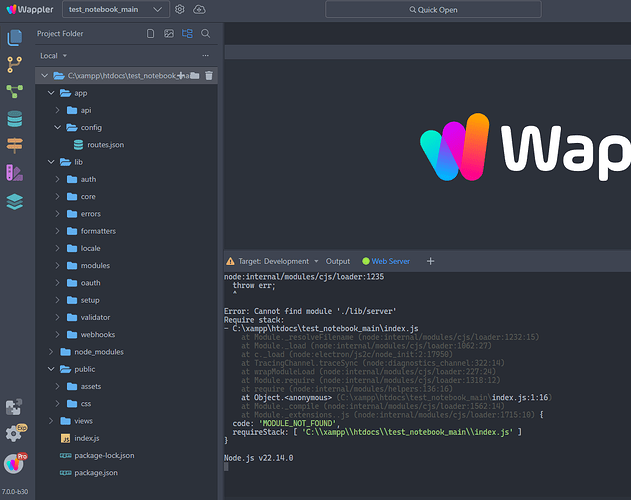The image size is (631, 500).
Task: Open the Database manager sidebar icon
Action: coord(14,119)
